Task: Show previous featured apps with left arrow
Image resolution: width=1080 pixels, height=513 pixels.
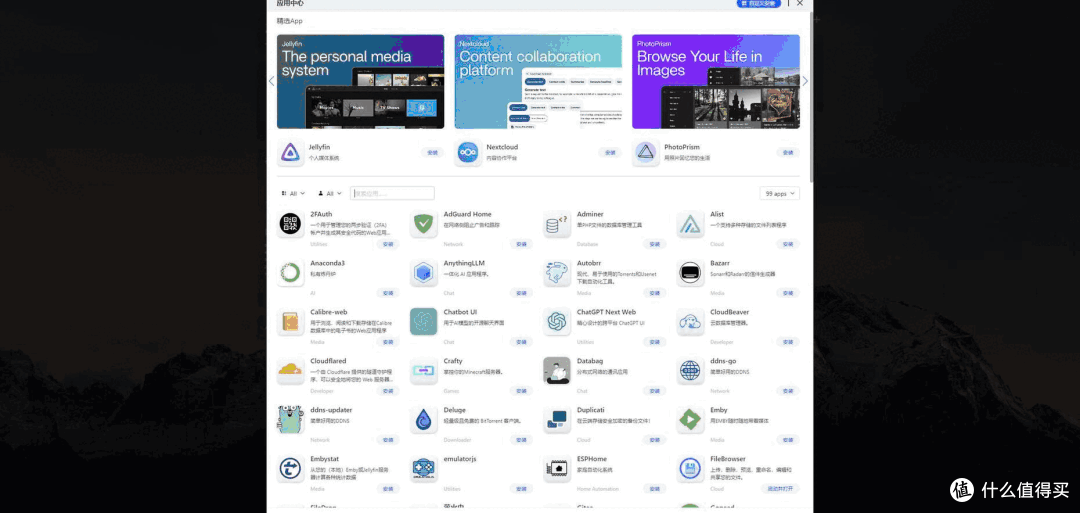Action: [x=271, y=81]
